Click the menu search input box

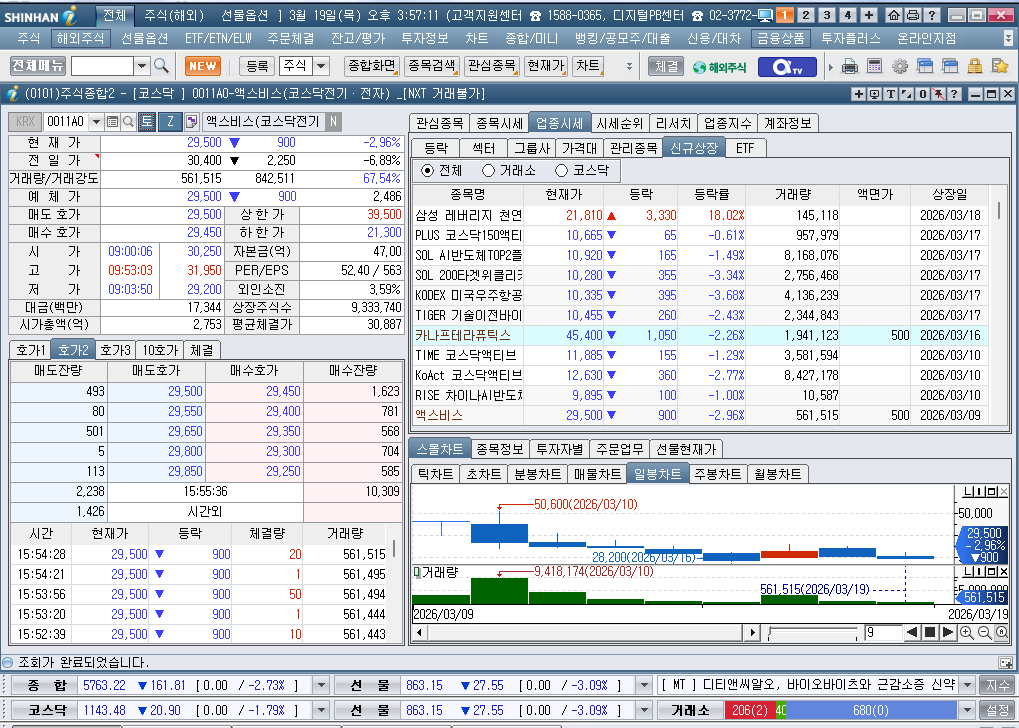tap(102, 66)
